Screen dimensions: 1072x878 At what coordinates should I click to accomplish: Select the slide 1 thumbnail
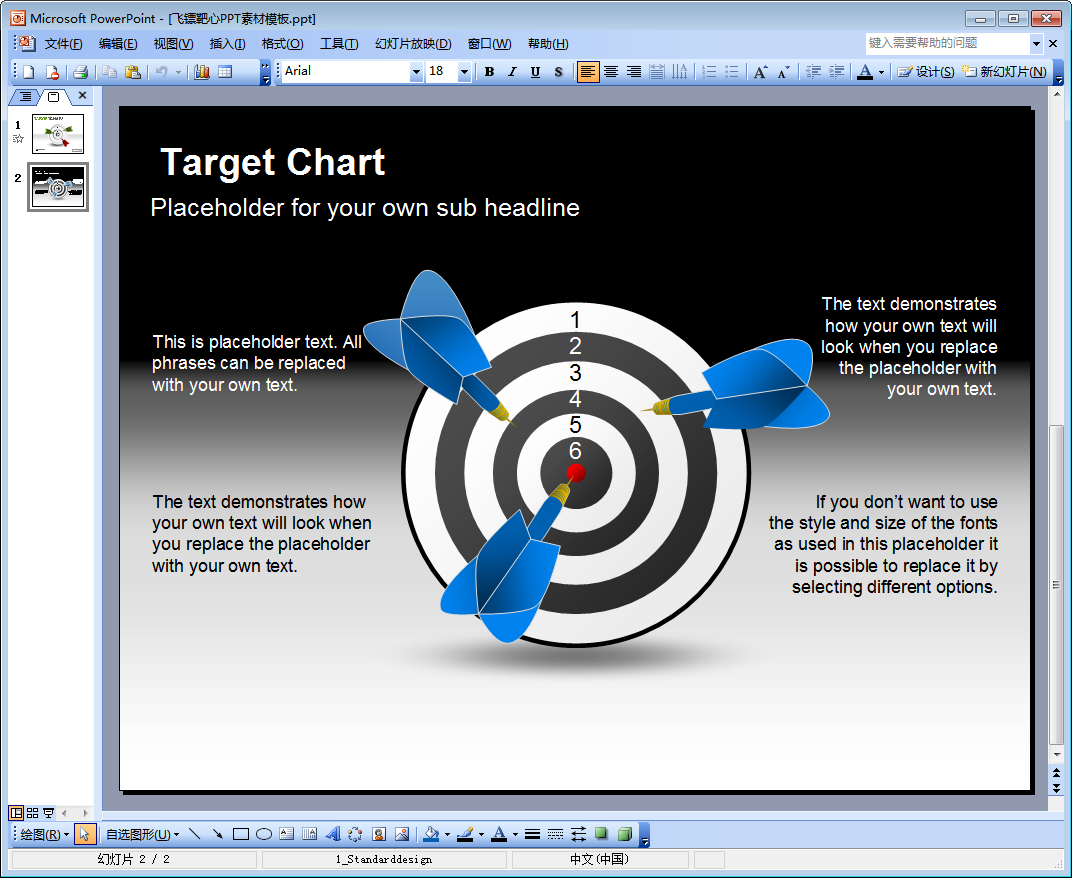[58, 133]
